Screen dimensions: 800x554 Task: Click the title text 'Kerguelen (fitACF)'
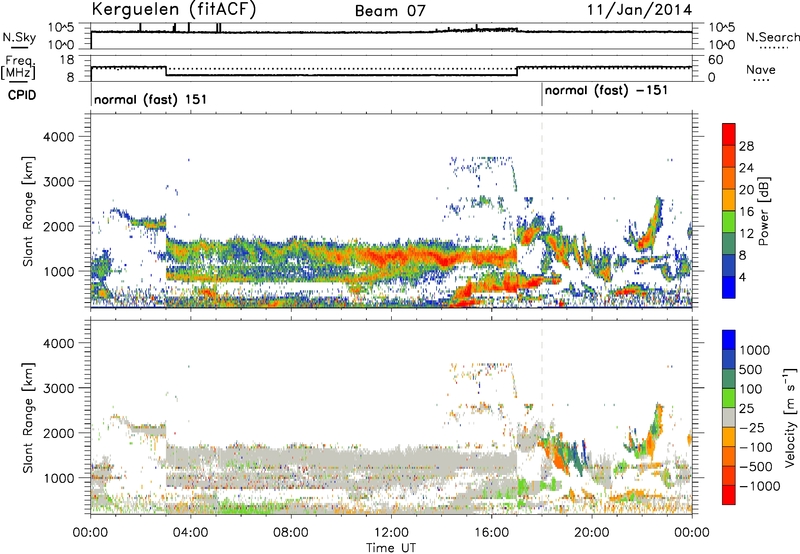[173, 10]
